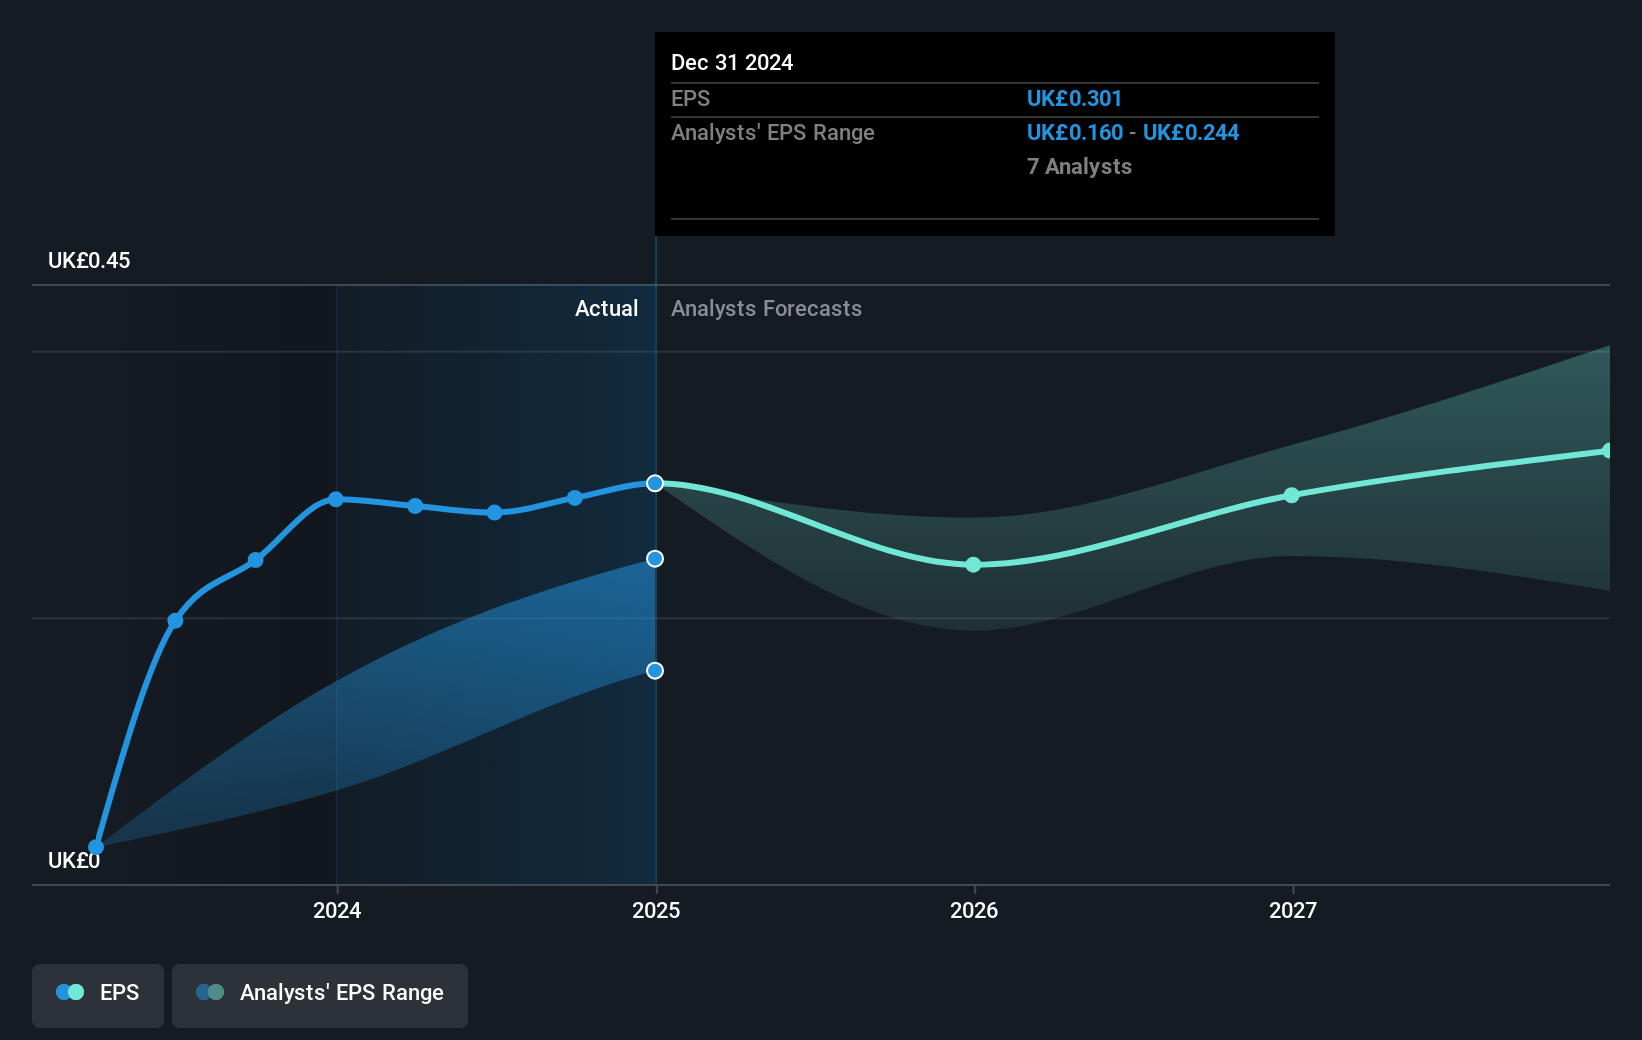Click the UK£0.301 EPS value in tooltip
The image size is (1642, 1040).
point(1074,99)
